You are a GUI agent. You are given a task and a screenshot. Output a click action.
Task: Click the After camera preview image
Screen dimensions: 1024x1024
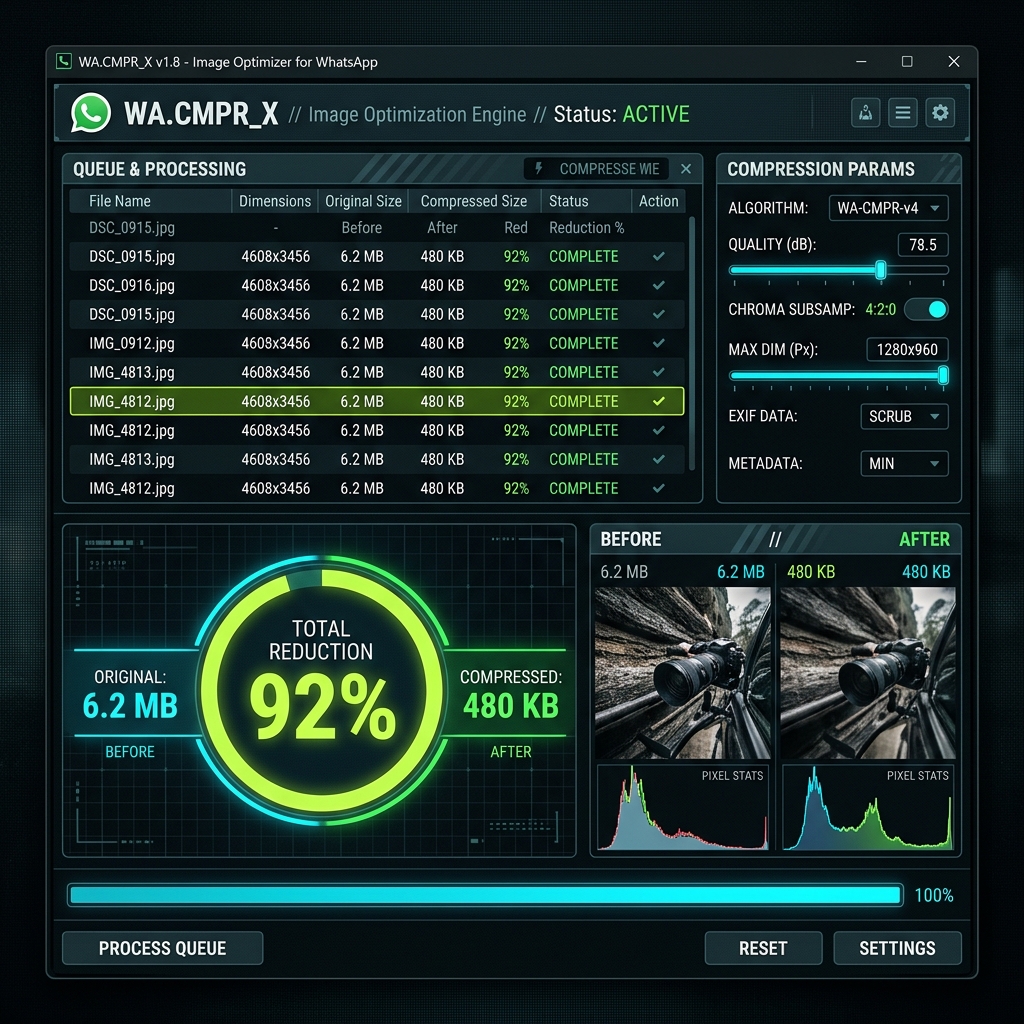pos(867,673)
